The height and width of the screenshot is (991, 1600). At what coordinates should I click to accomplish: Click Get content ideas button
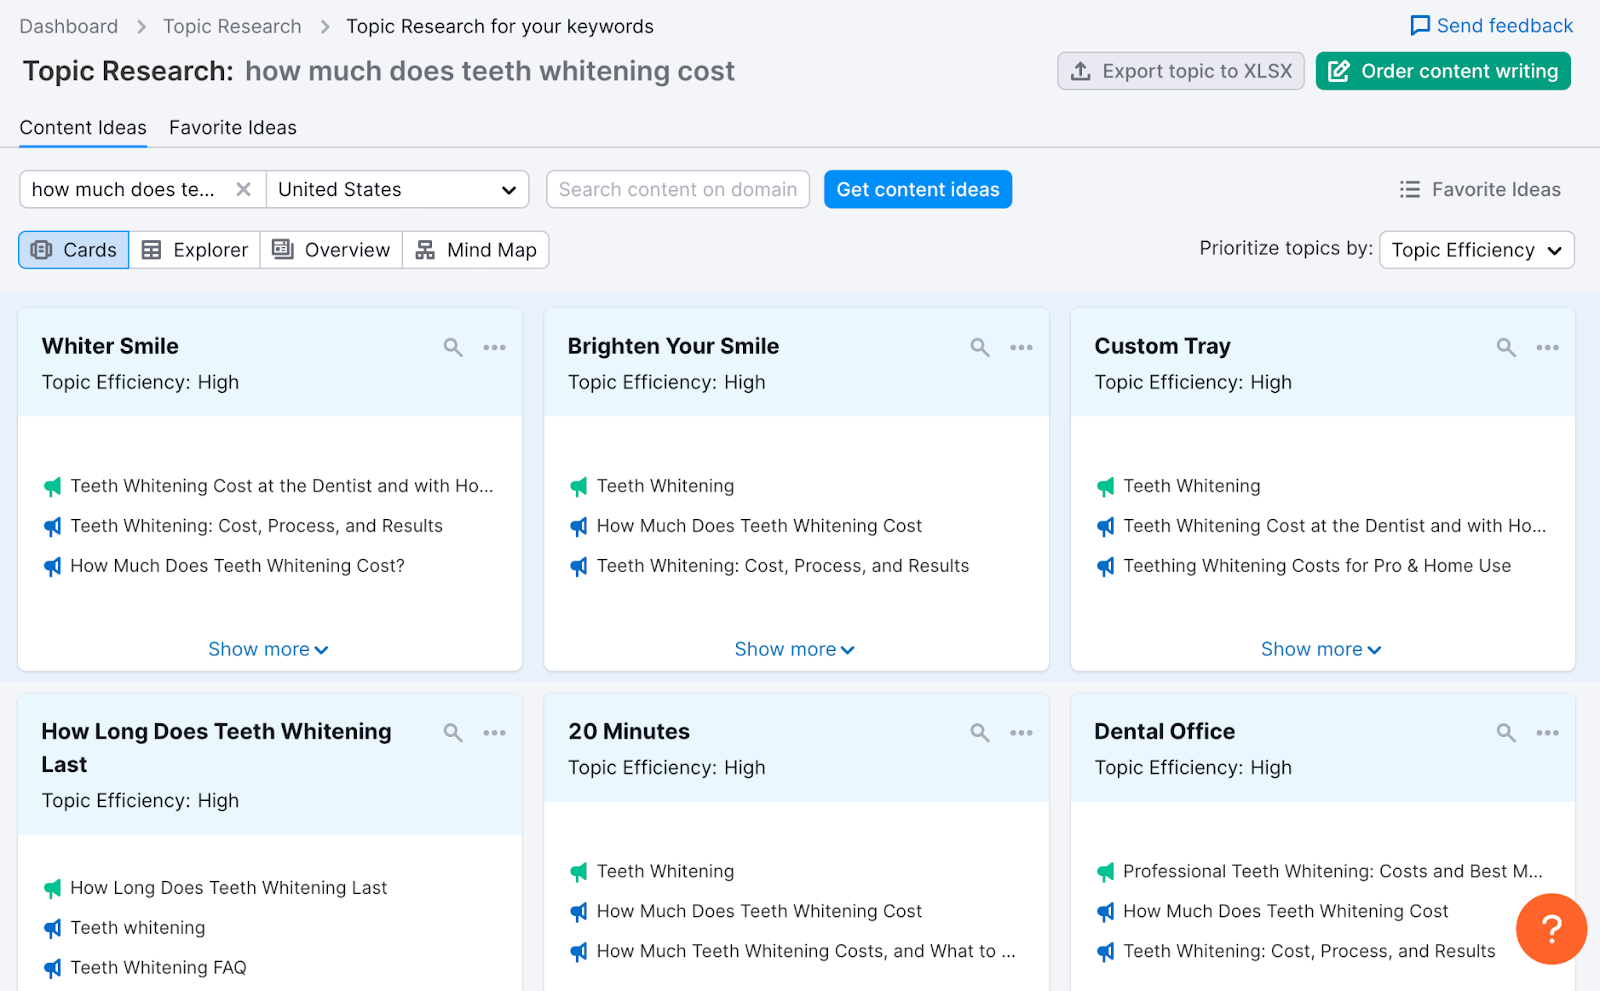tap(918, 189)
